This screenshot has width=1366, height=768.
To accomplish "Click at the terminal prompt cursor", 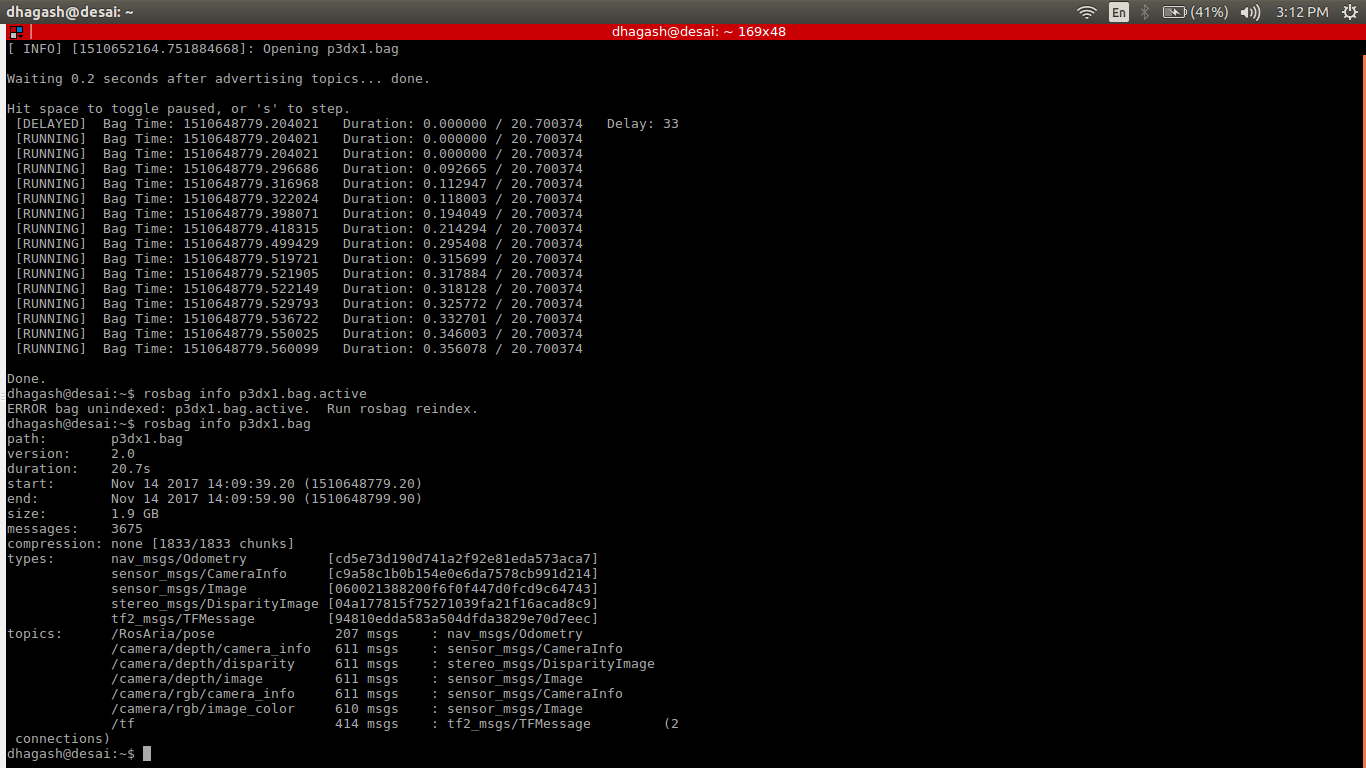I will 147,753.
